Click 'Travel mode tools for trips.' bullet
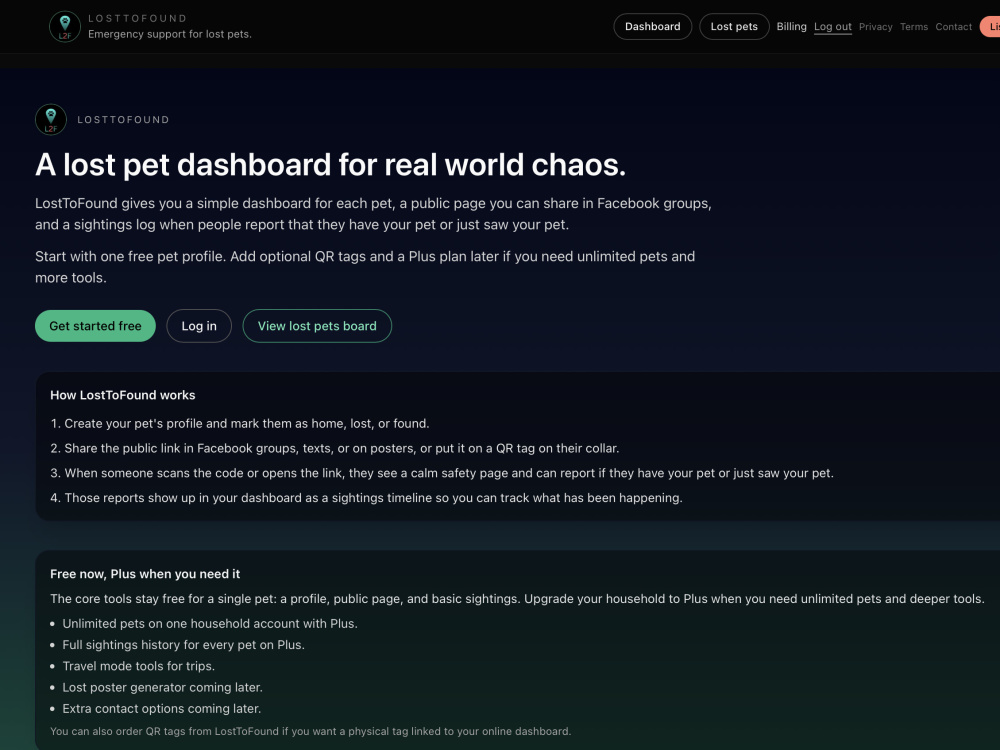1000x750 pixels. 138,666
